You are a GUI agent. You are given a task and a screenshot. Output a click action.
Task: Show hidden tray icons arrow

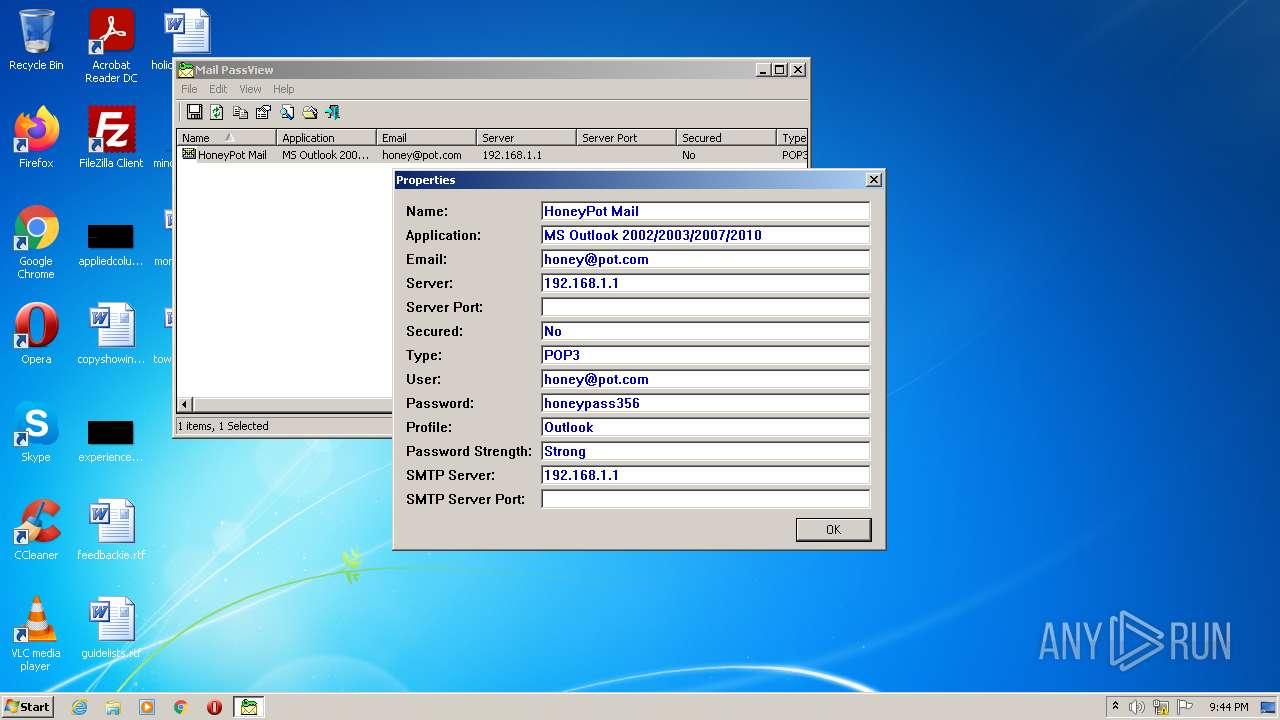[1115, 706]
